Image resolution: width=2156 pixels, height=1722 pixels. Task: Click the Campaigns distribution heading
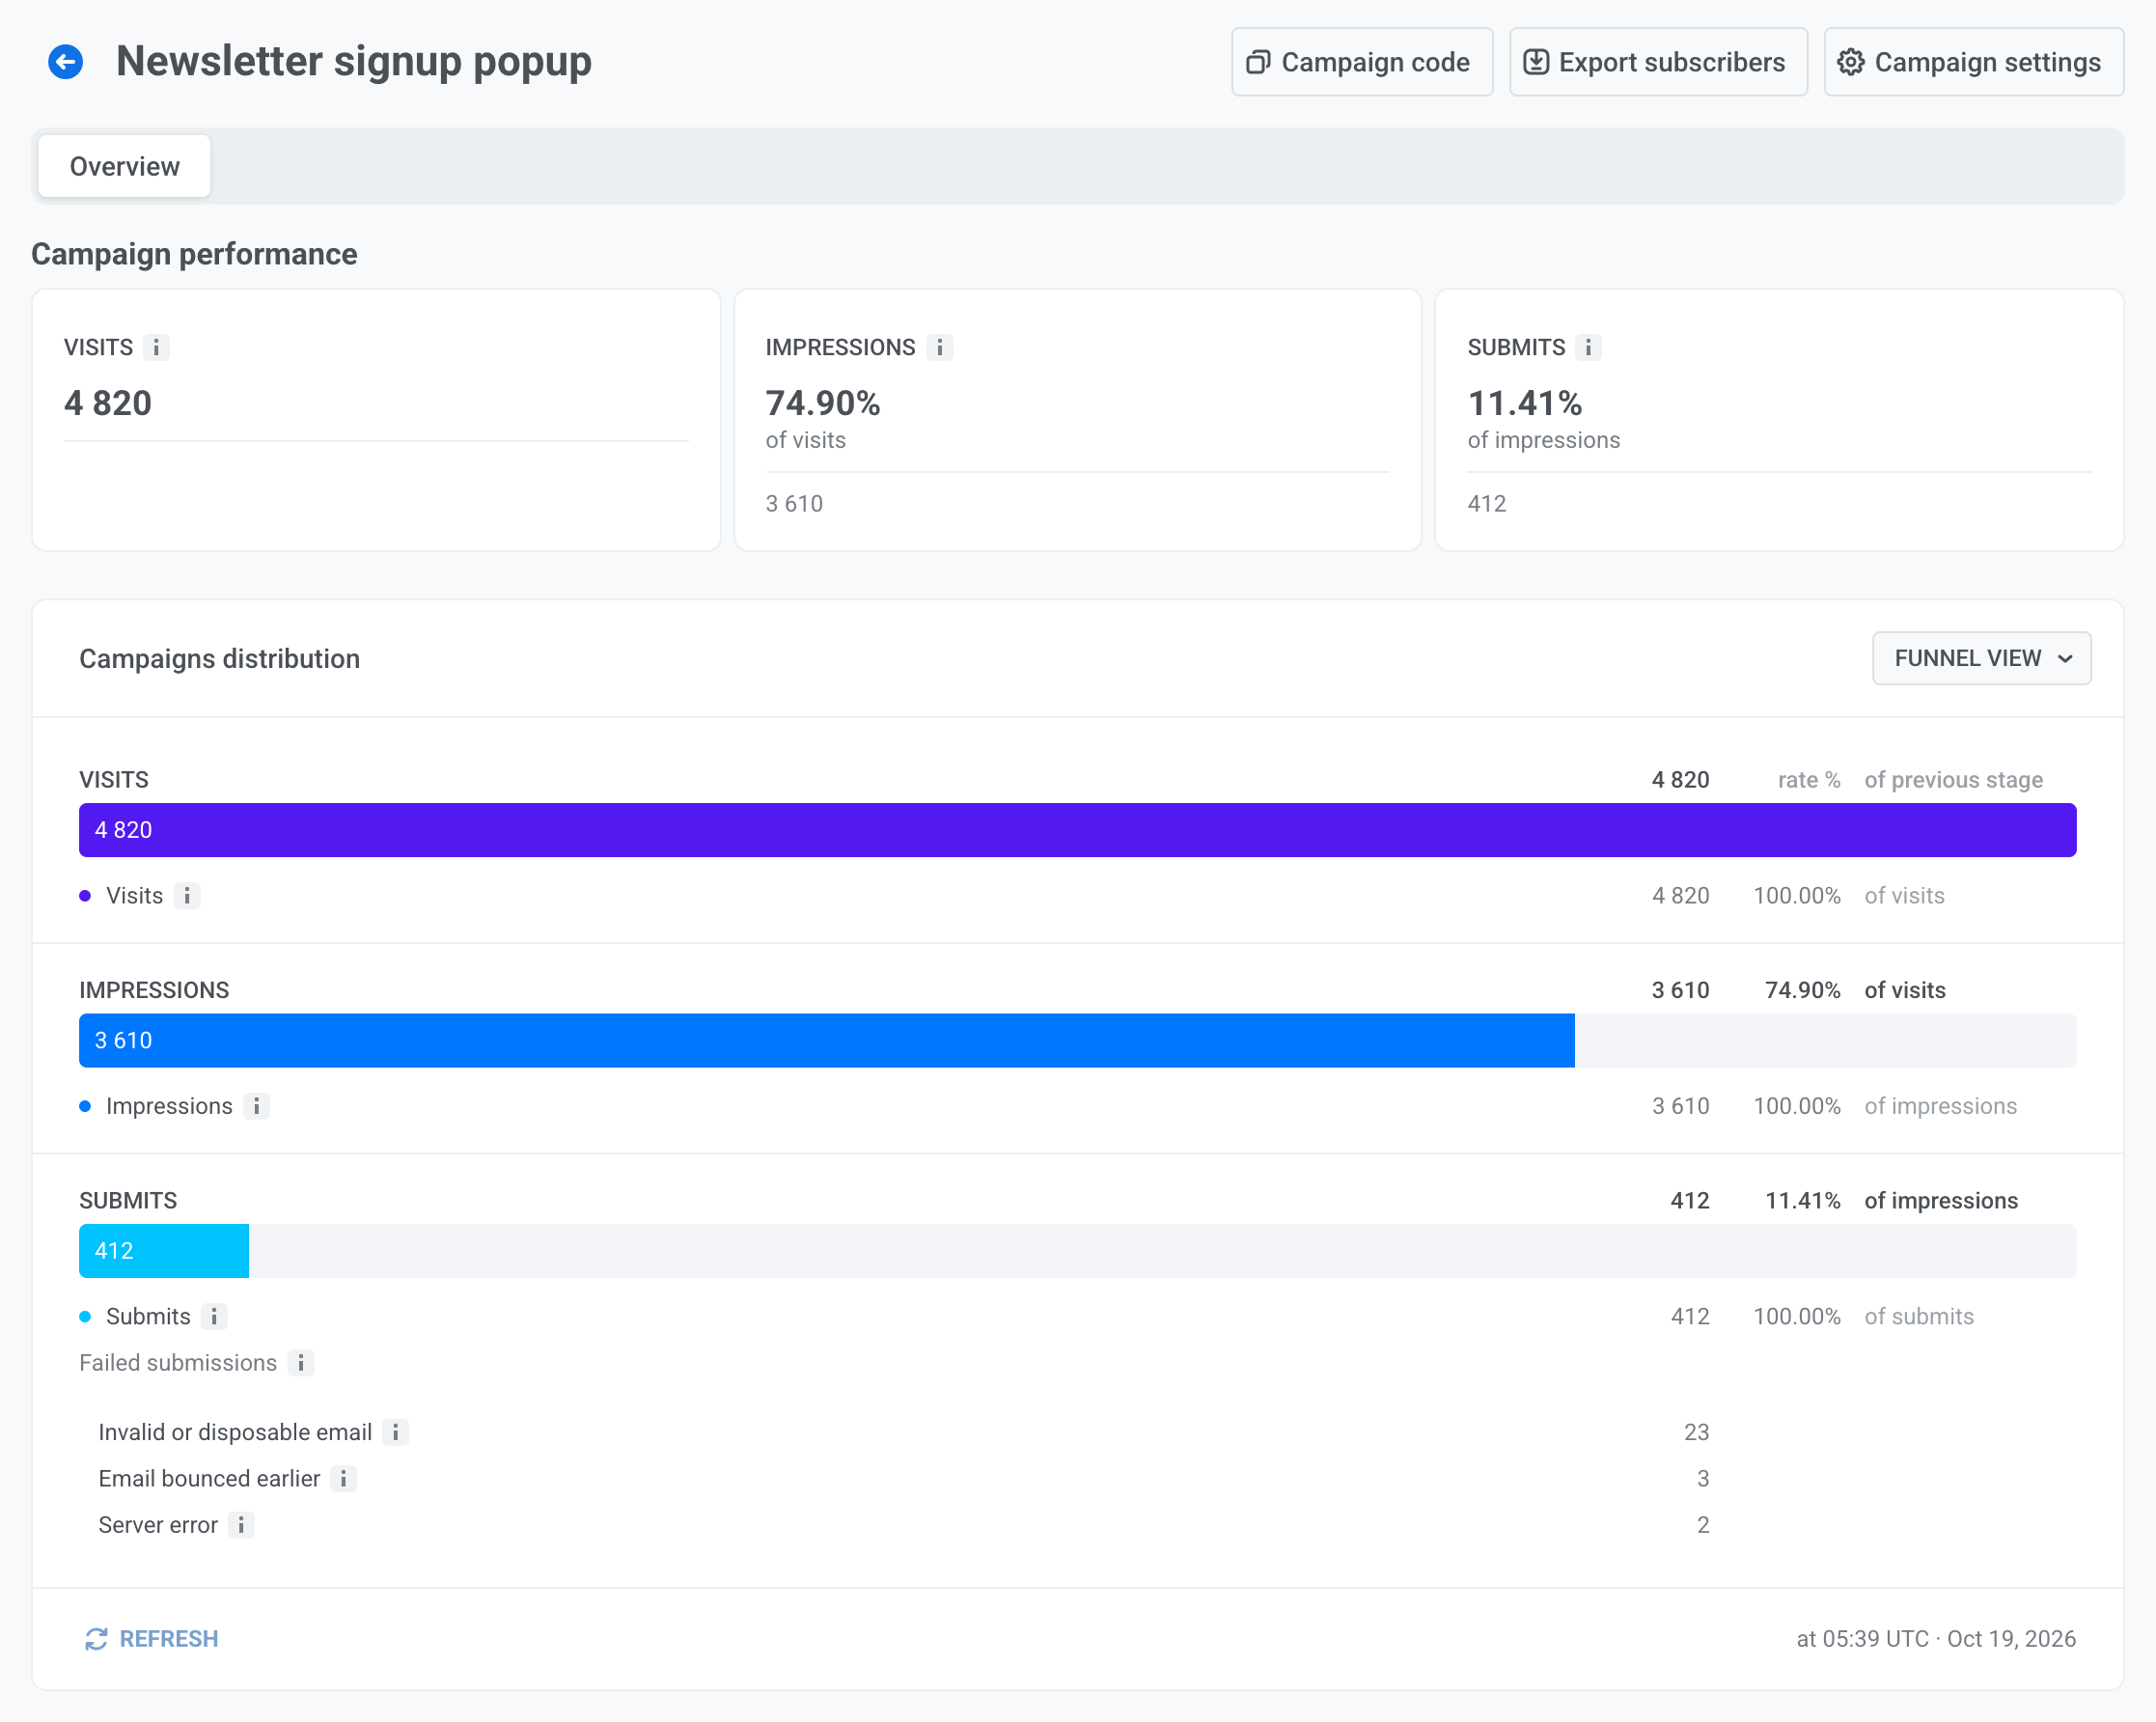coord(219,658)
